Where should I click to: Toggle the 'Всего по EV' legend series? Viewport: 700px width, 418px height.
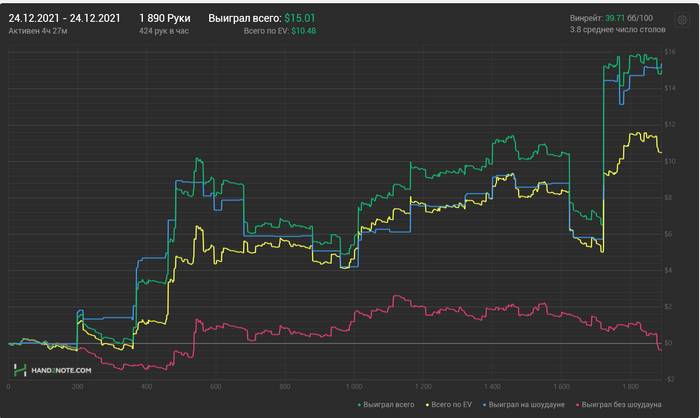[449, 405]
